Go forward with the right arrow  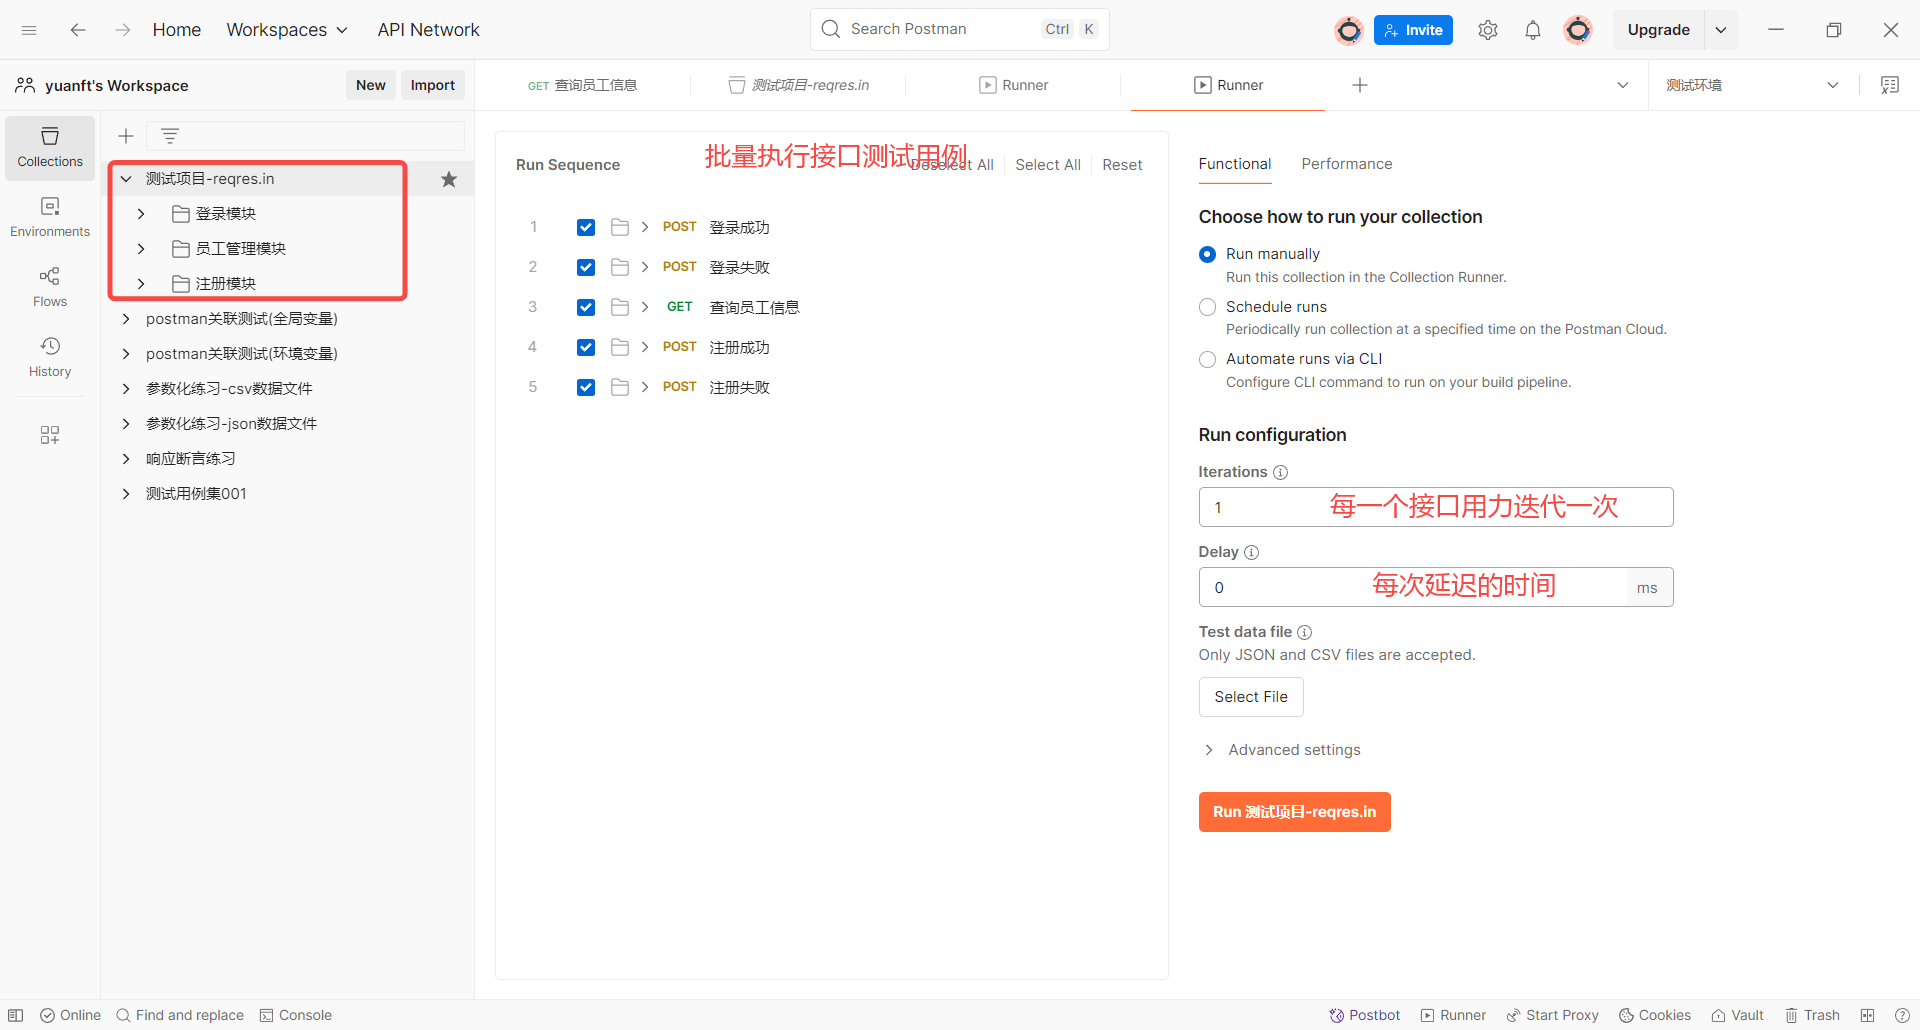click(122, 30)
